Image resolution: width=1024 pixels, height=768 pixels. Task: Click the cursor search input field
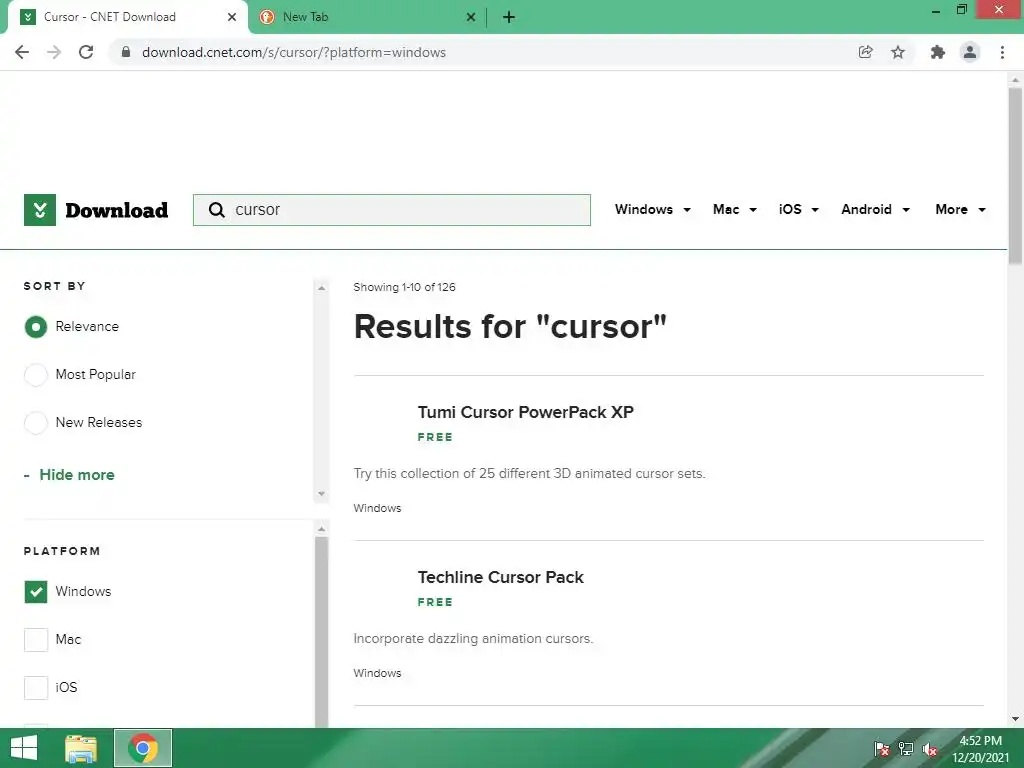(x=392, y=210)
